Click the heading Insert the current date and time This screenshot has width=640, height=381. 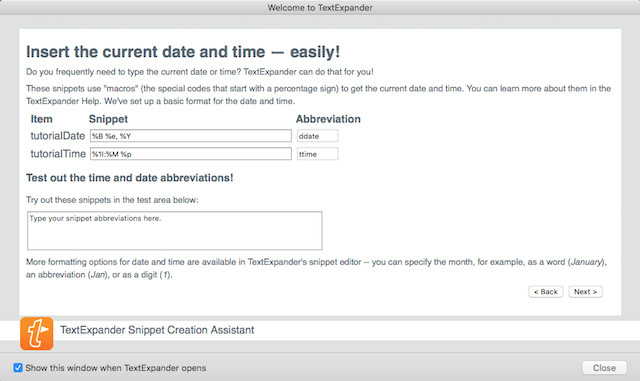183,52
